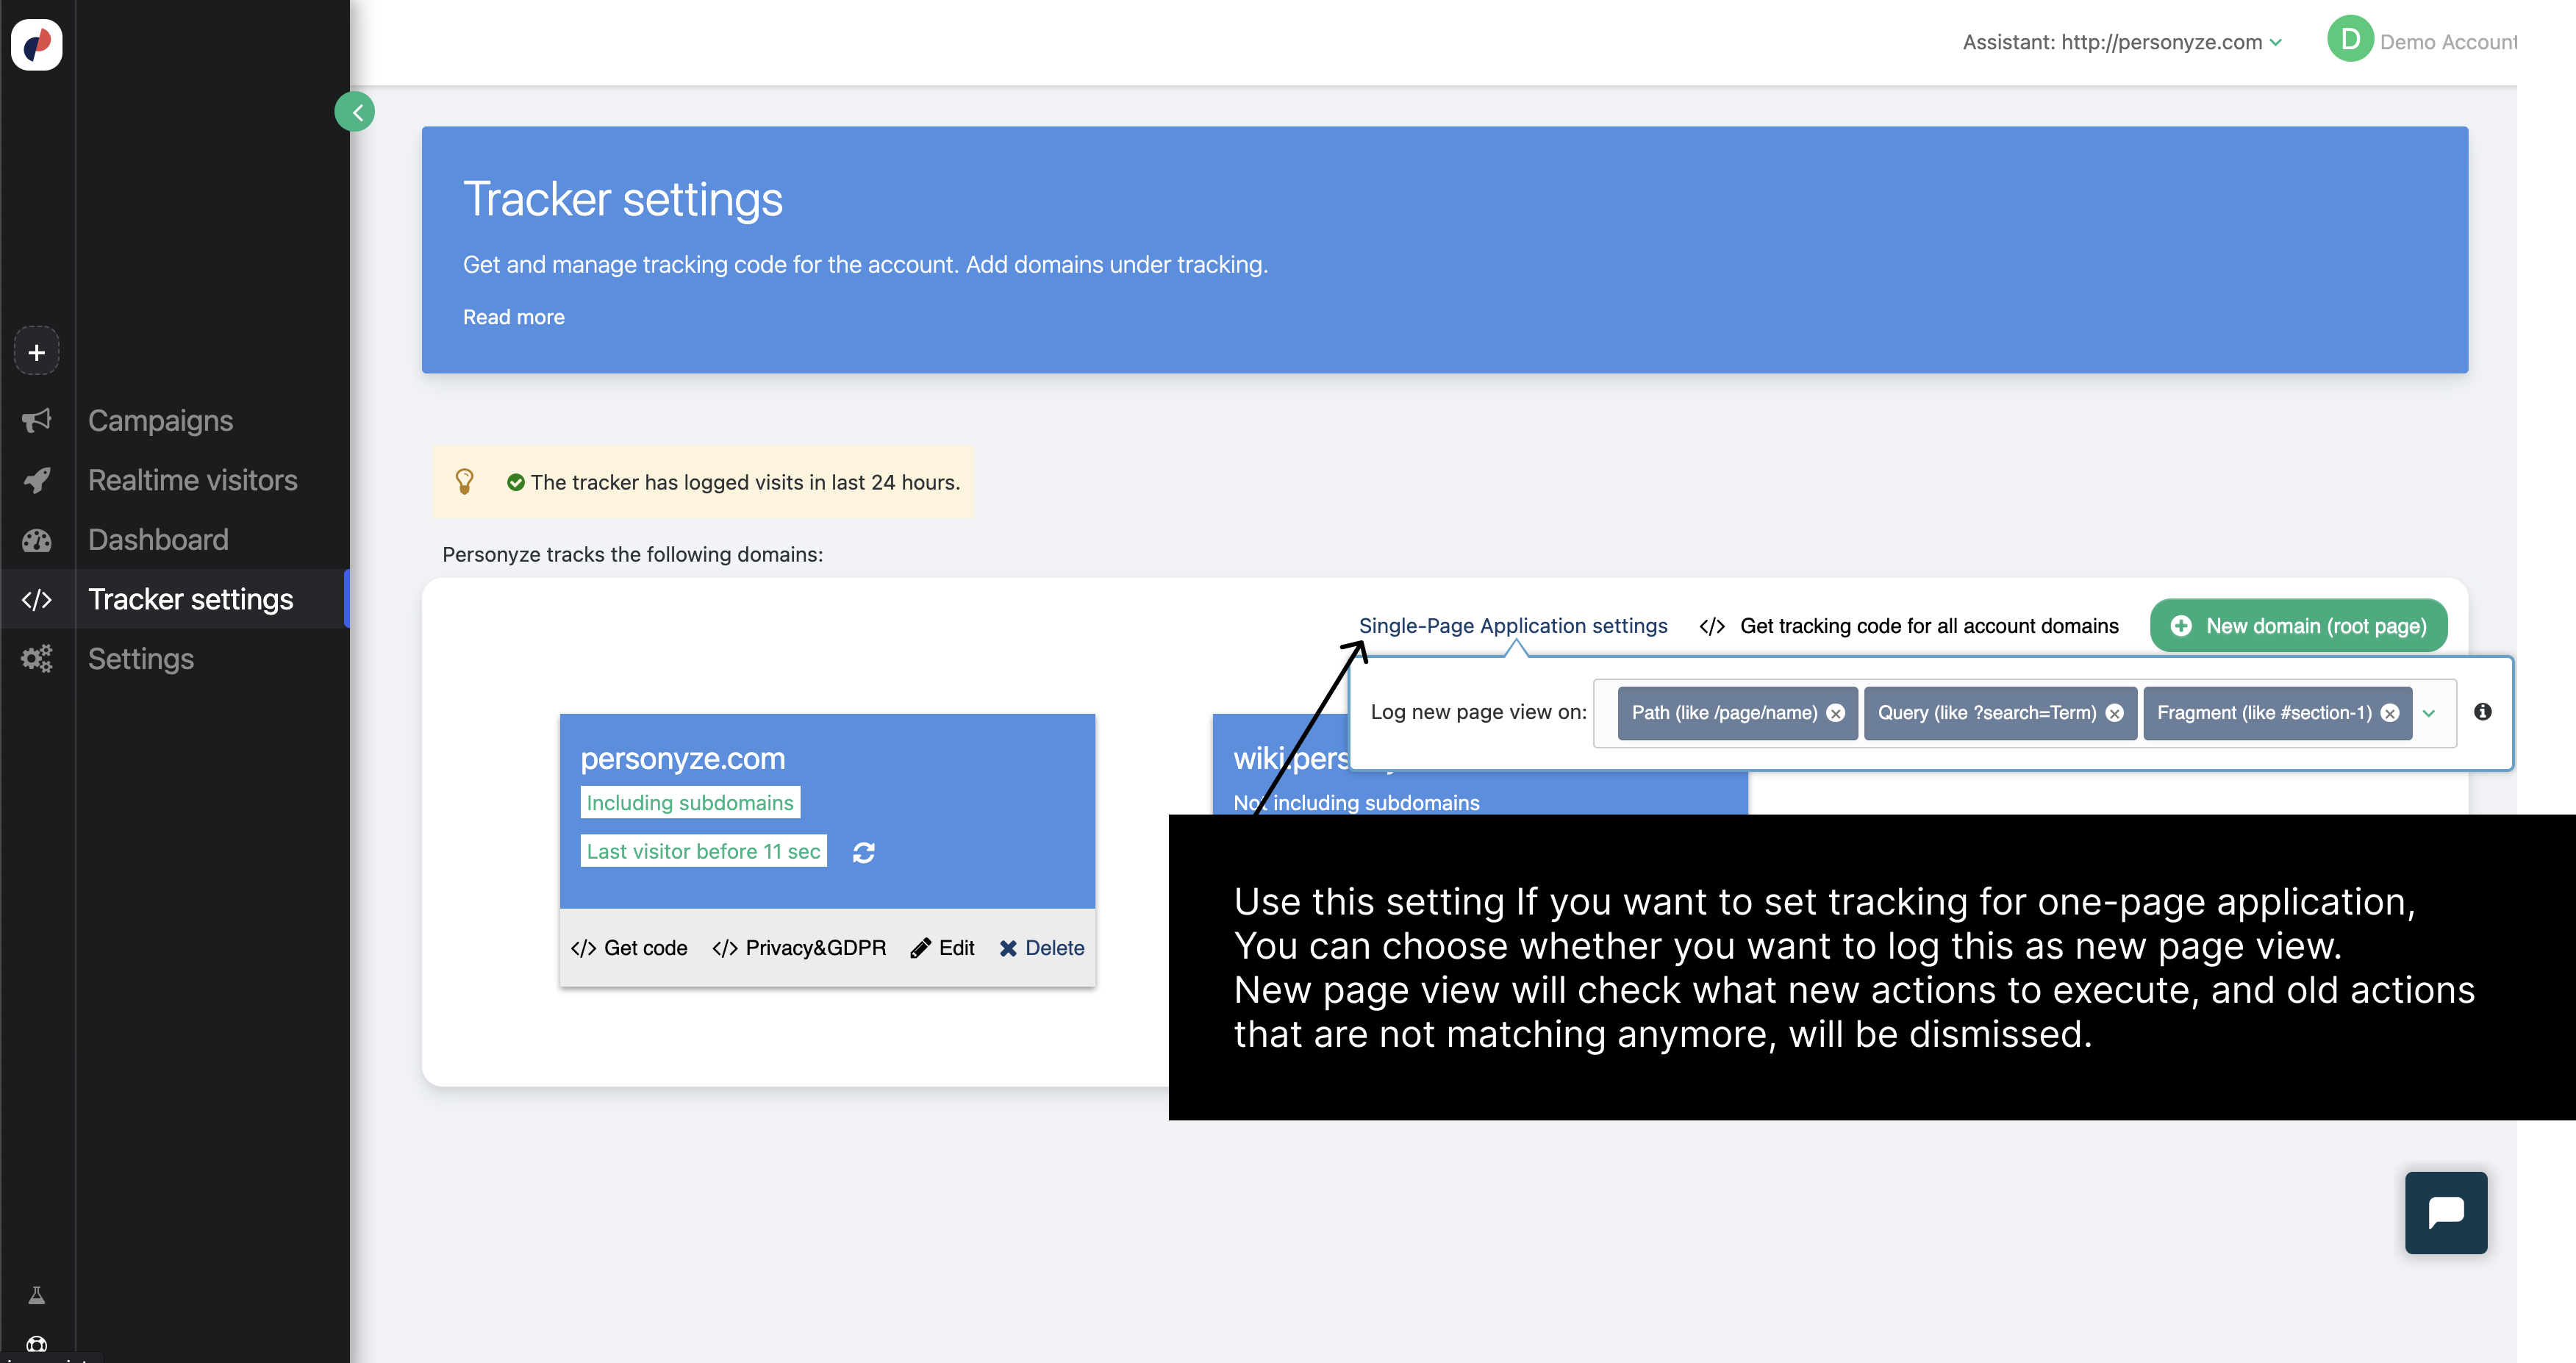Open the Assistant site dropdown
This screenshot has width=2576, height=1363.
pos(2122,42)
